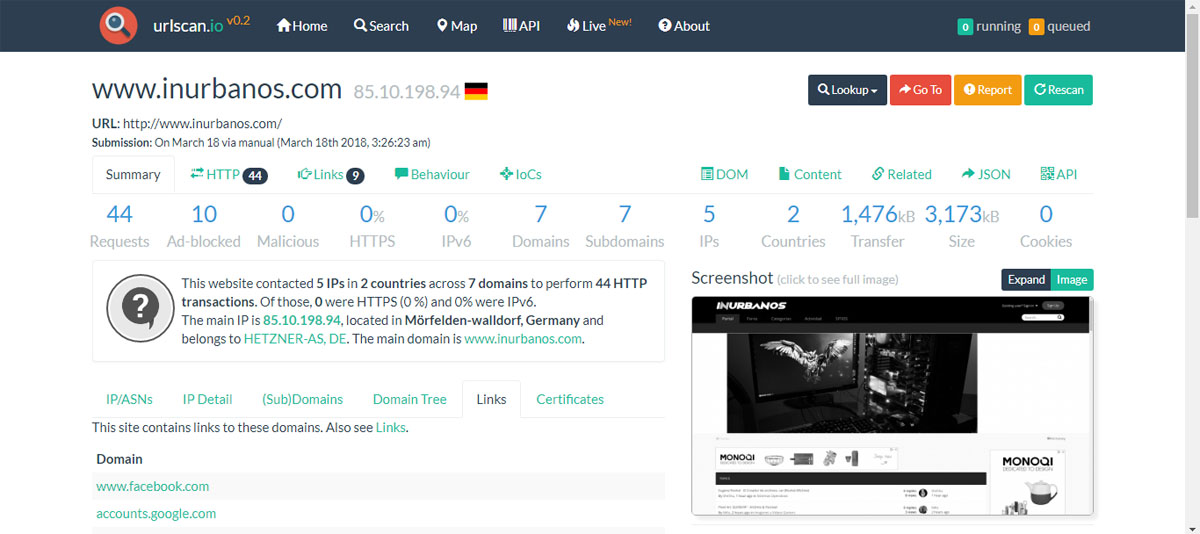This screenshot has width=1200, height=534.
Task: Open the Behaviour tab
Action: pos(432,174)
